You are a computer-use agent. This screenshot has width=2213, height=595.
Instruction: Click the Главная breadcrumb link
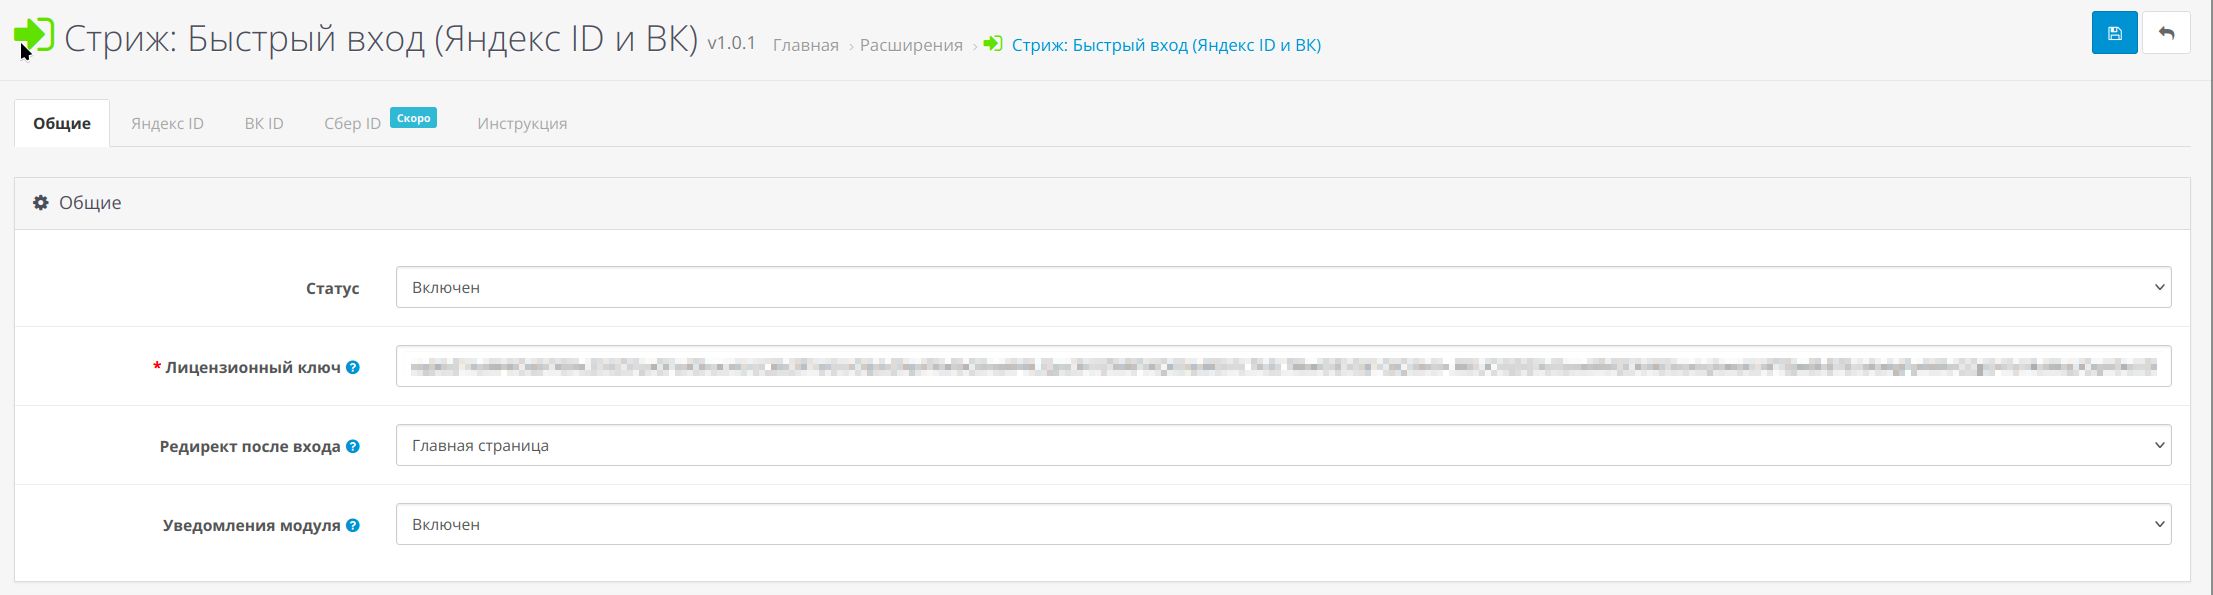point(806,45)
